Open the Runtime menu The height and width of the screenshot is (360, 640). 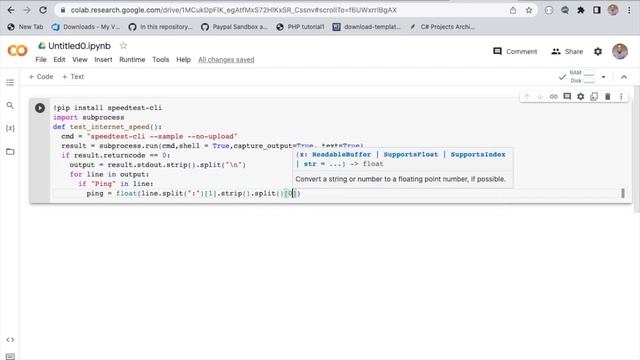coord(132,60)
